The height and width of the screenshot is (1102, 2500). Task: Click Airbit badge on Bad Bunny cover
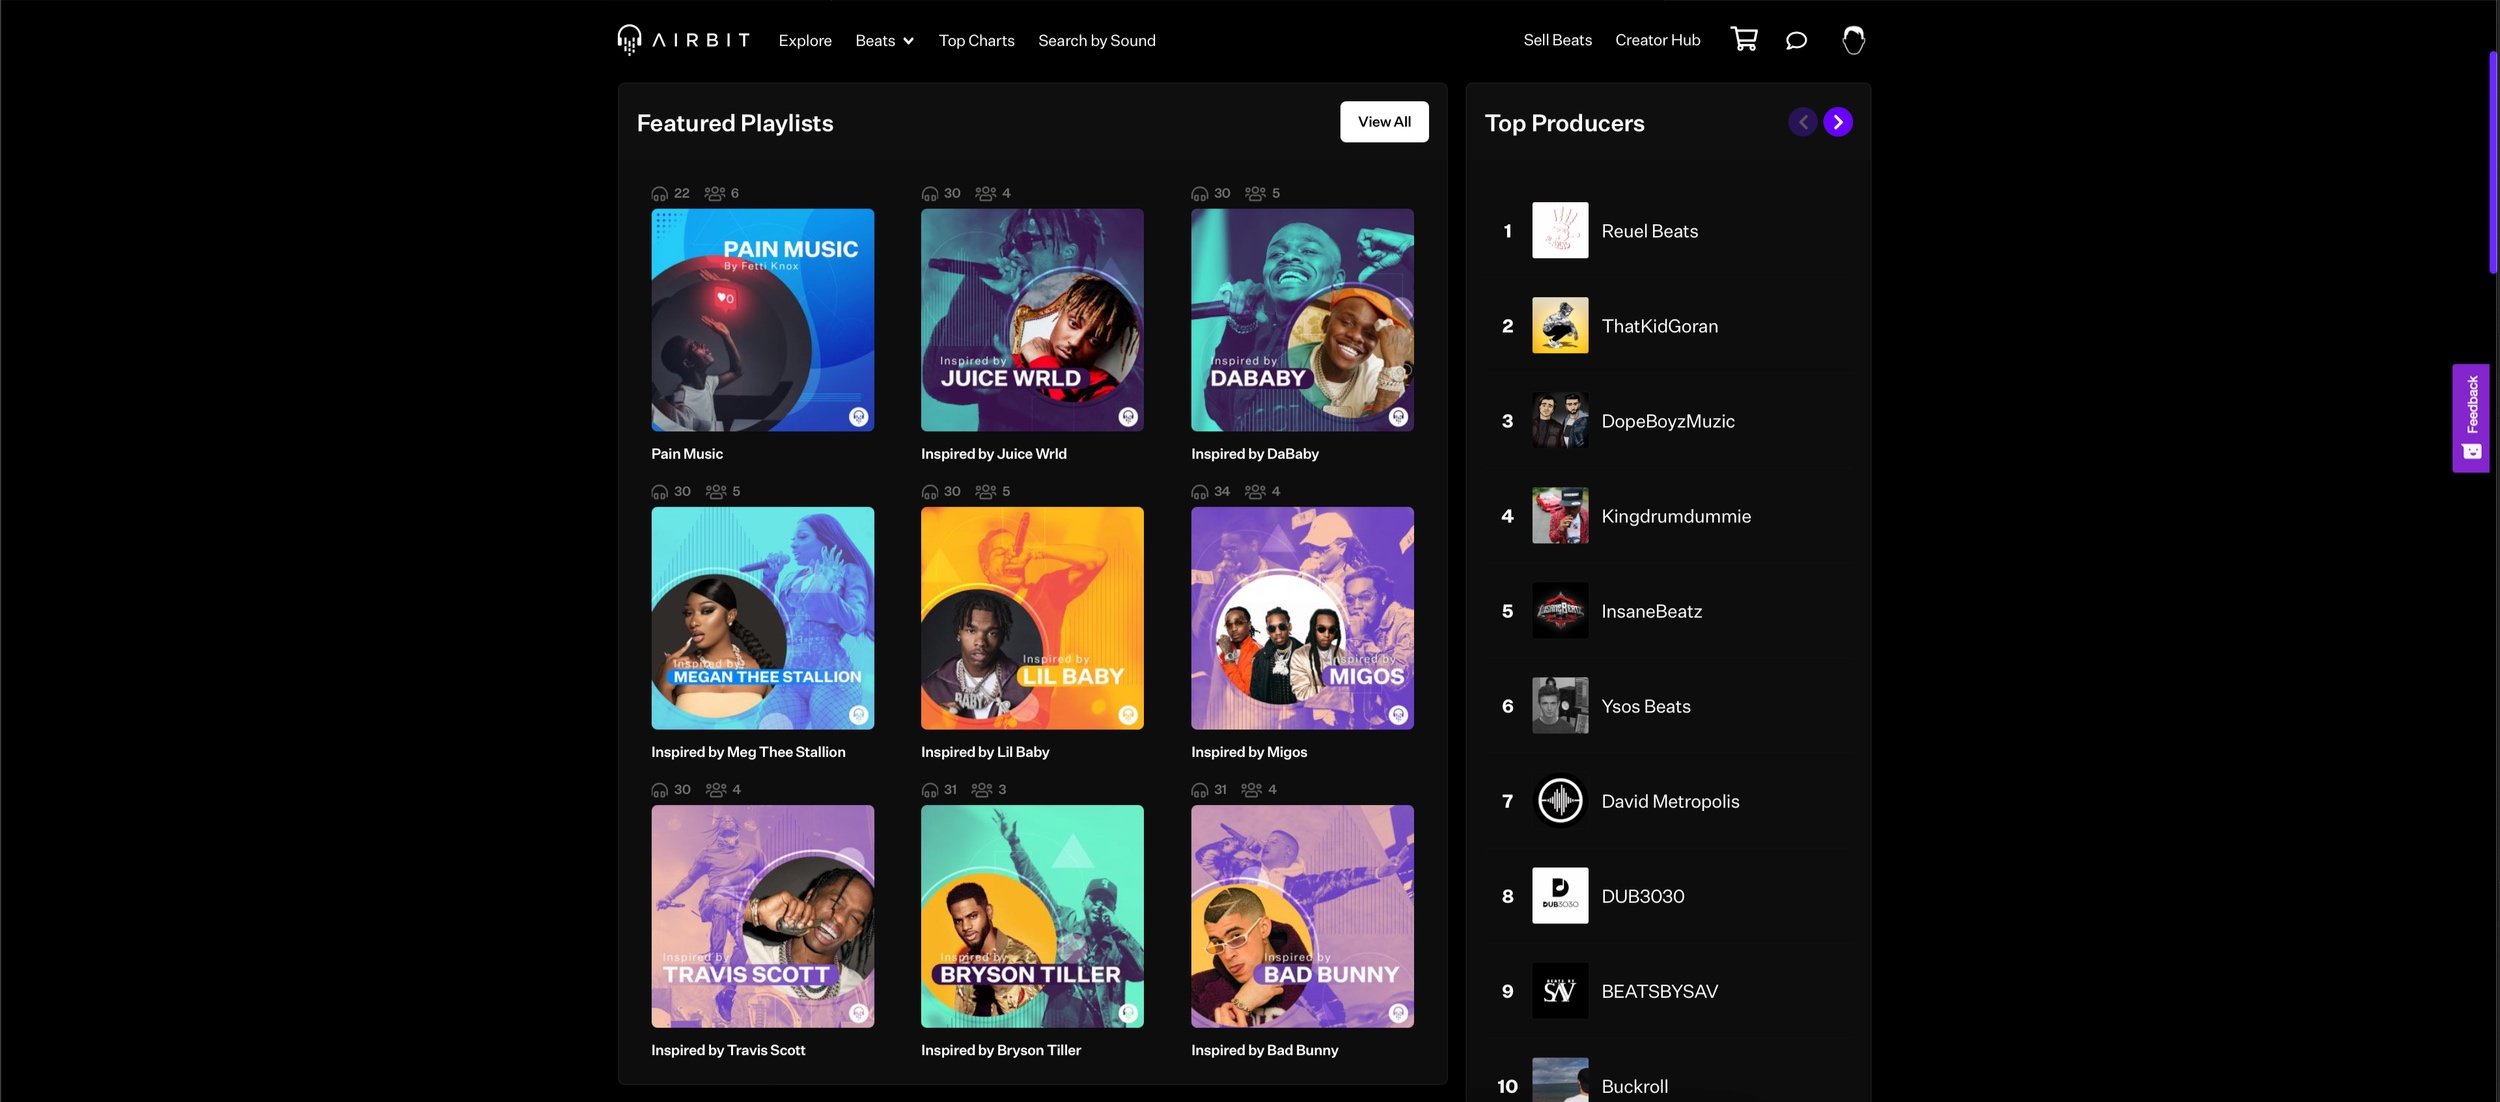1398,1012
